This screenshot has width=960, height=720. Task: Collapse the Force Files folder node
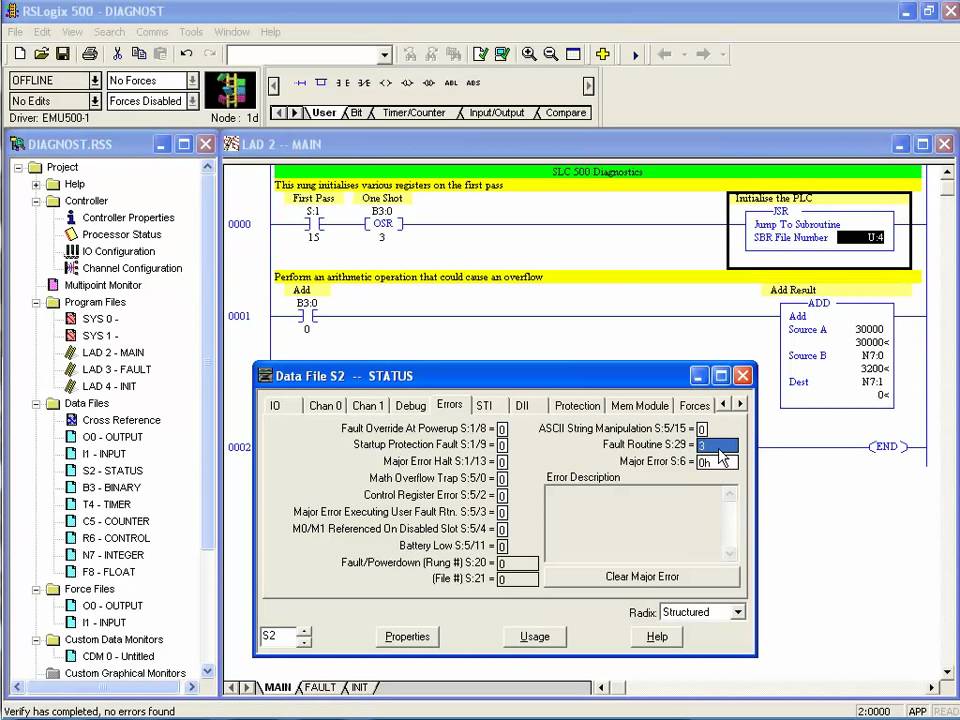36,589
